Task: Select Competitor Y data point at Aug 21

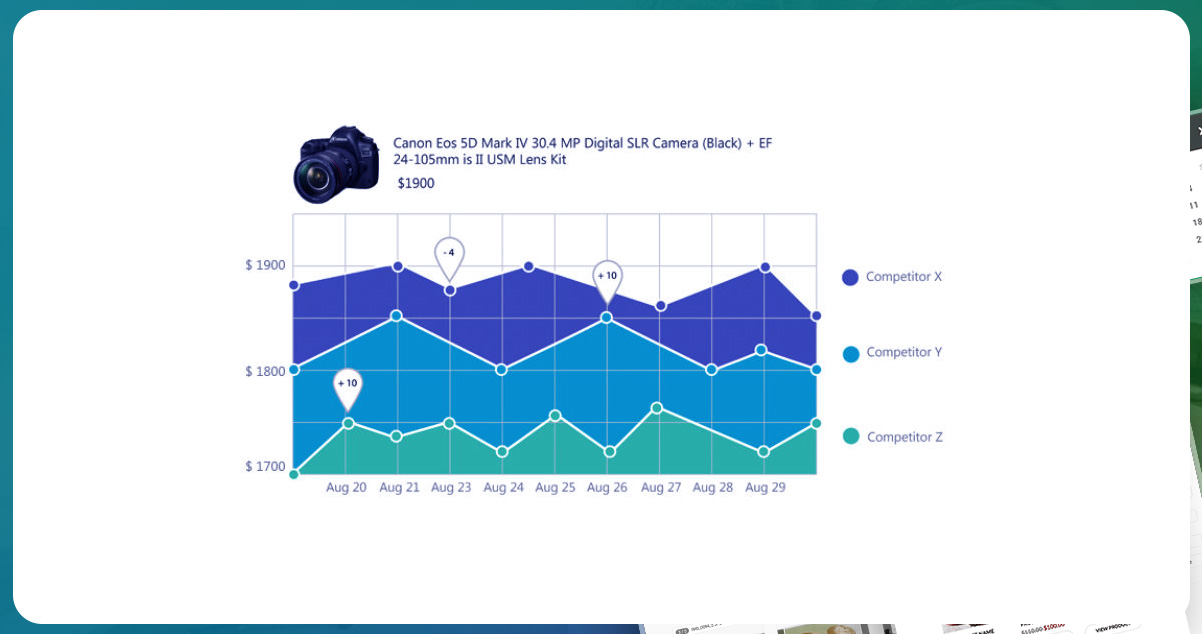Action: pyautogui.click(x=396, y=316)
